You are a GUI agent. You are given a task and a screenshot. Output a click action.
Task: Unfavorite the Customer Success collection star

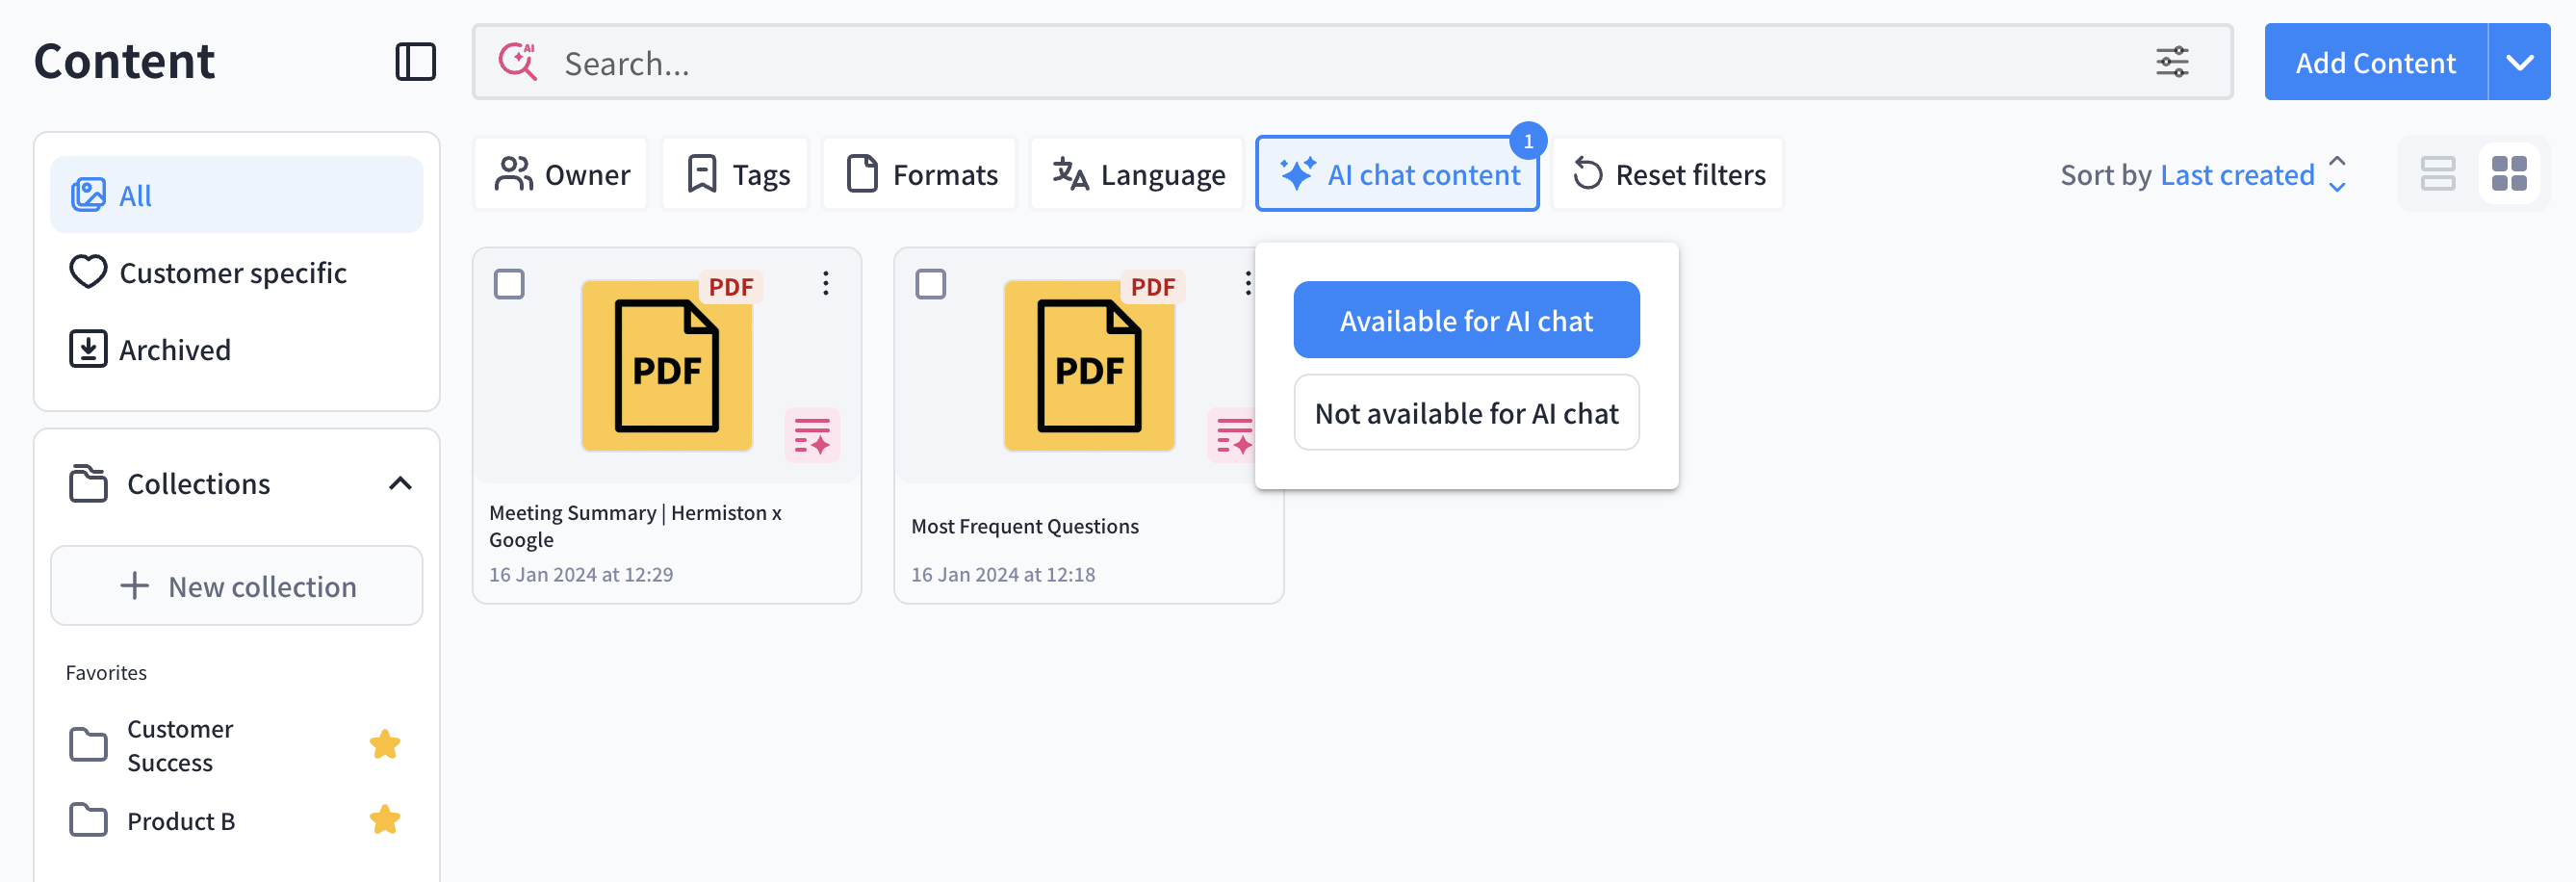[384, 745]
